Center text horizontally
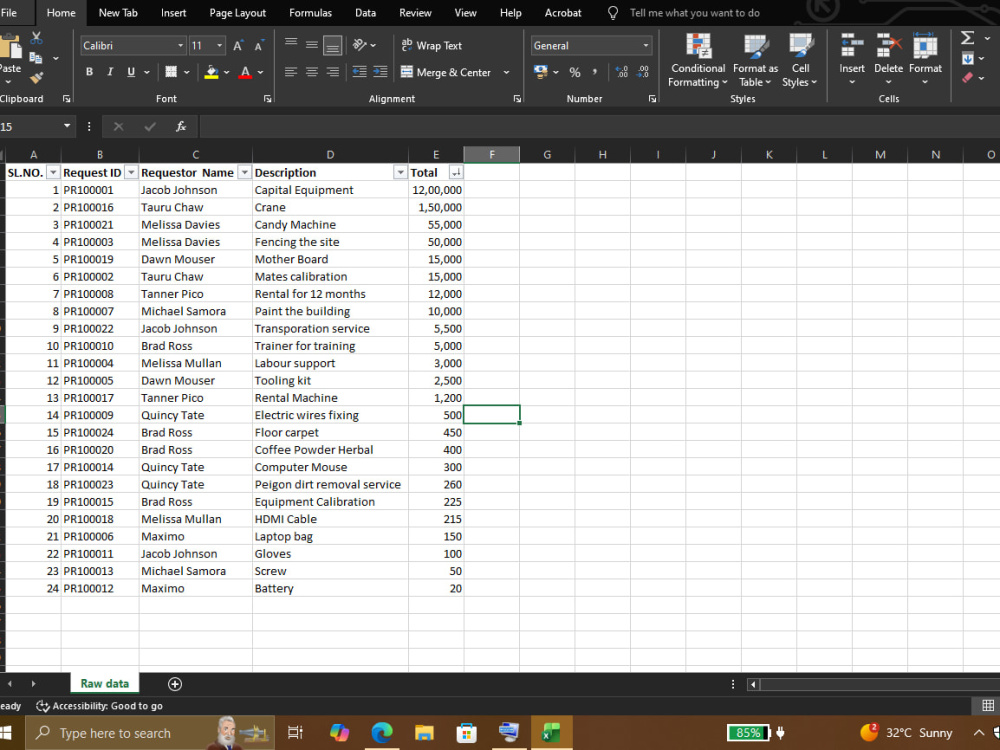The width and height of the screenshot is (1000, 750). pyautogui.click(x=312, y=72)
